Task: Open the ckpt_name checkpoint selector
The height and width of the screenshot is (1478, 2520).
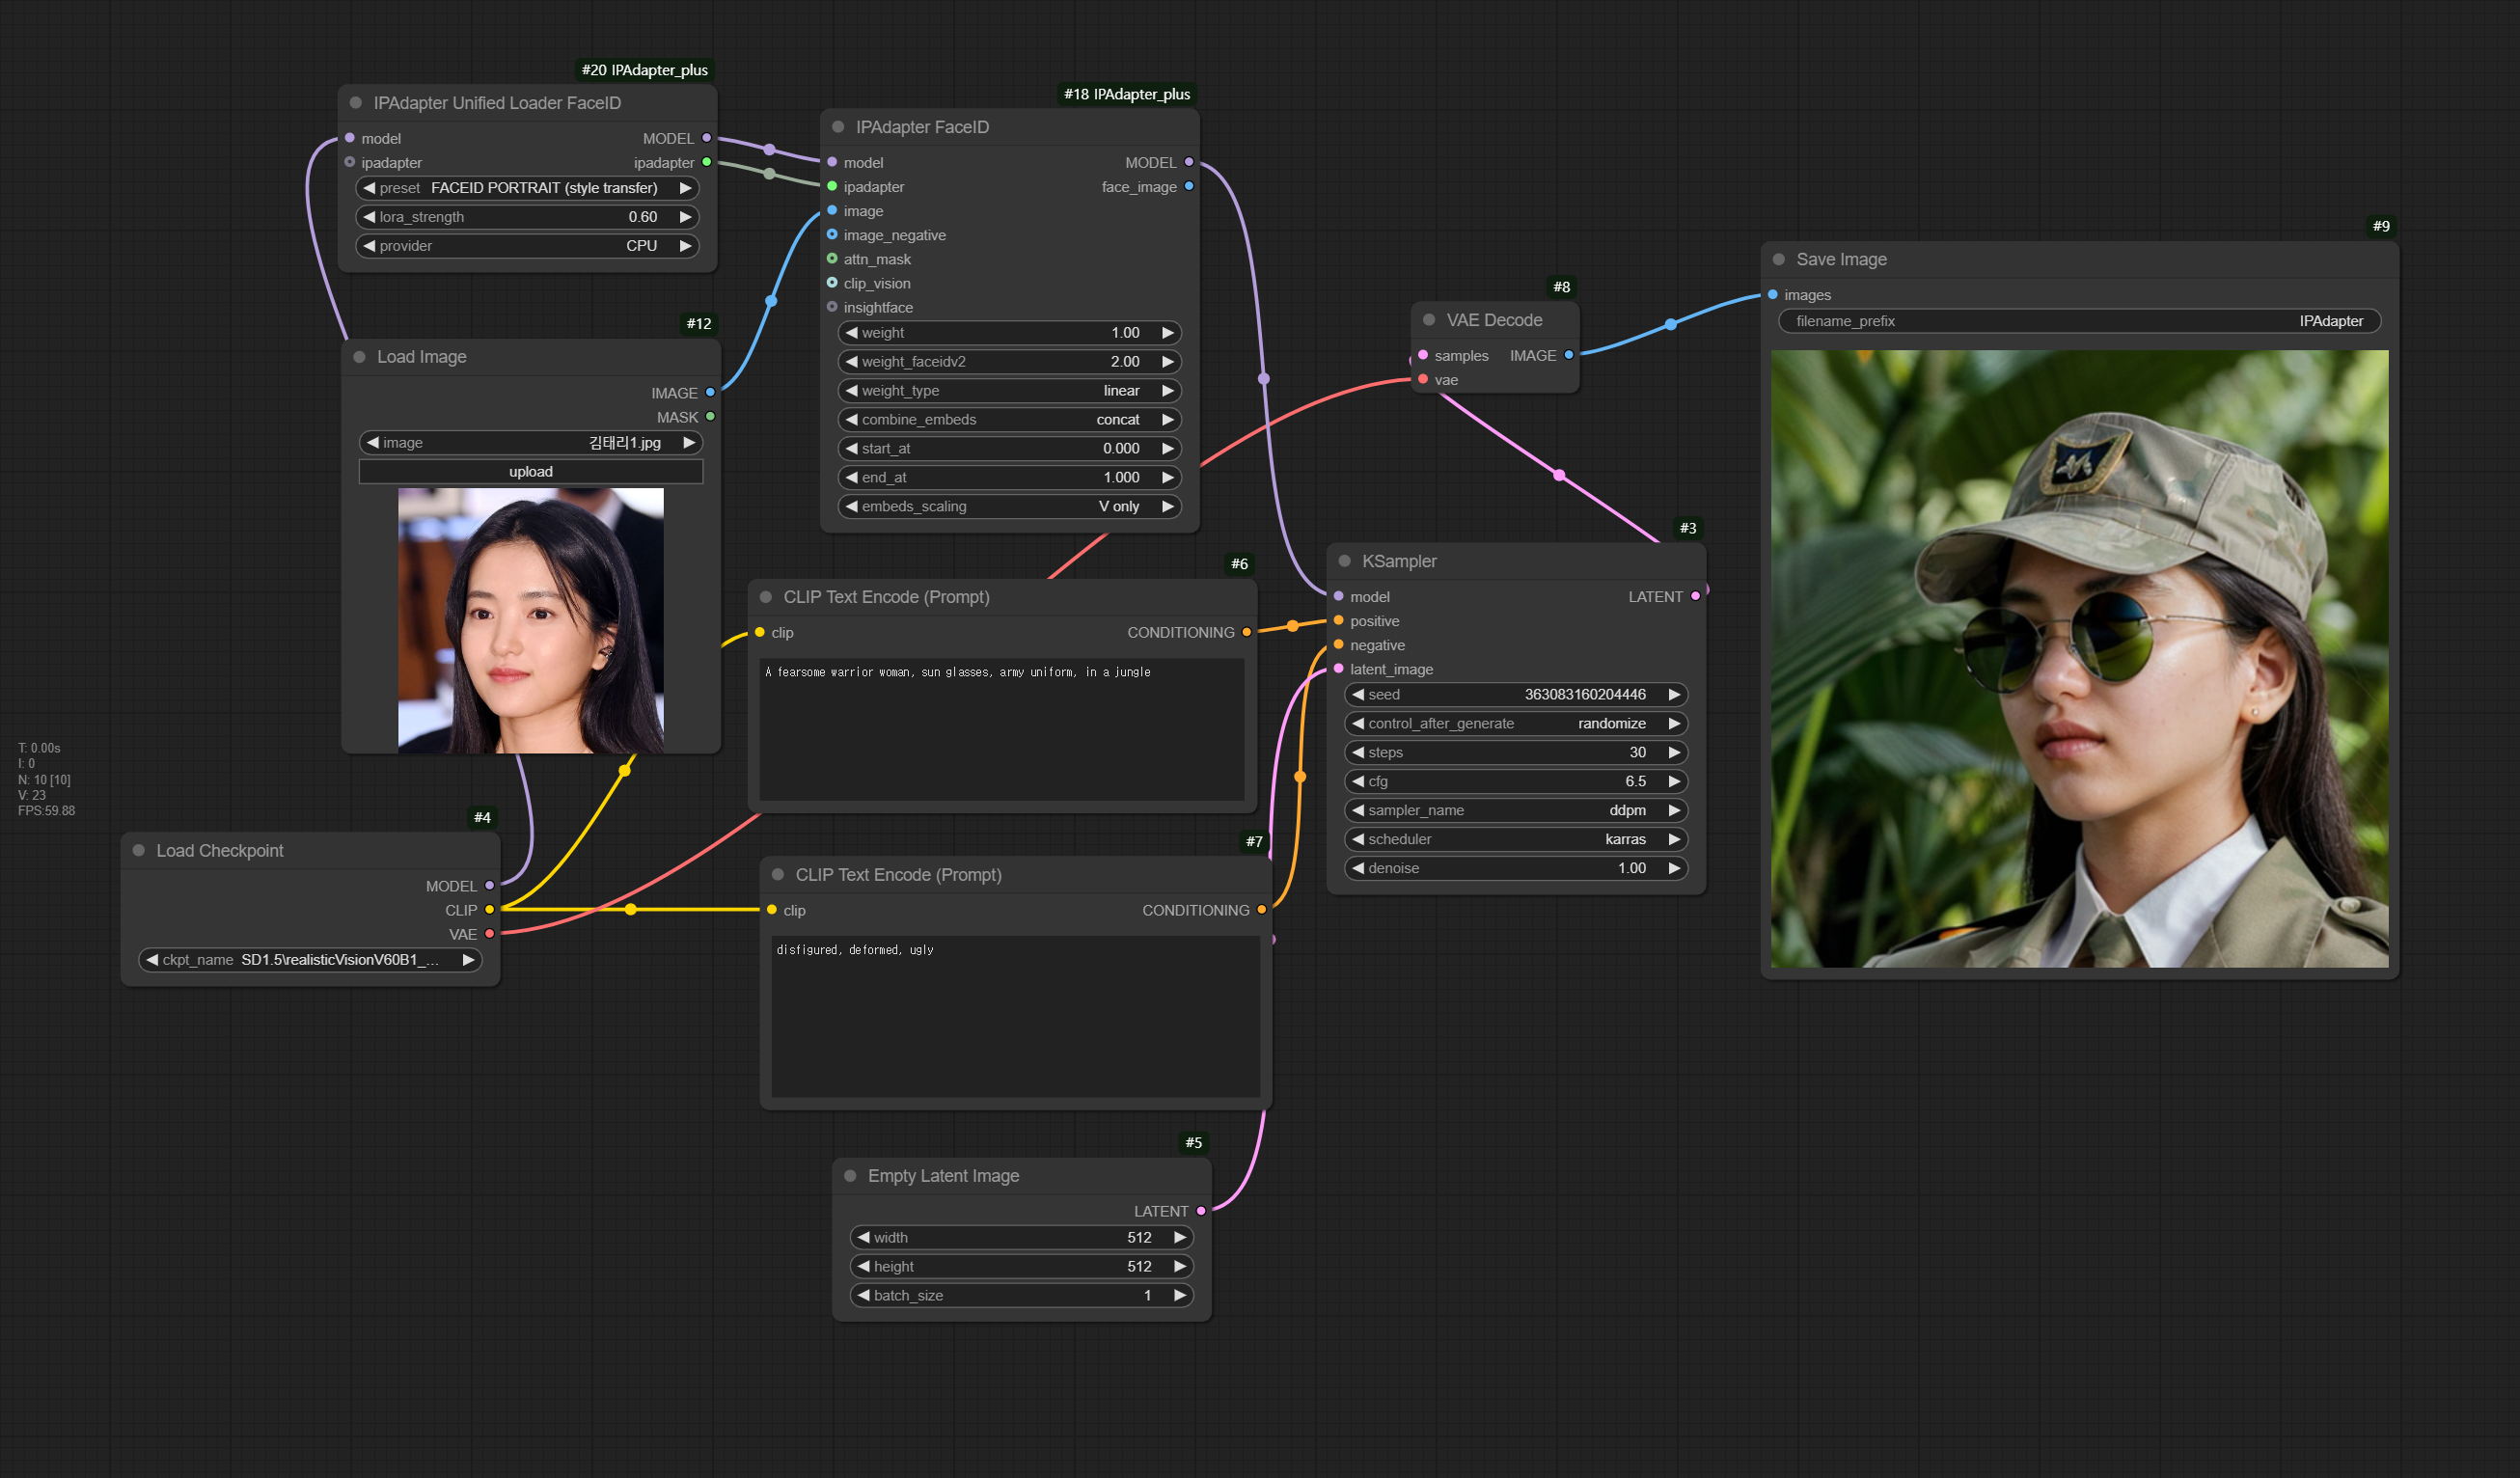Action: (x=310, y=959)
